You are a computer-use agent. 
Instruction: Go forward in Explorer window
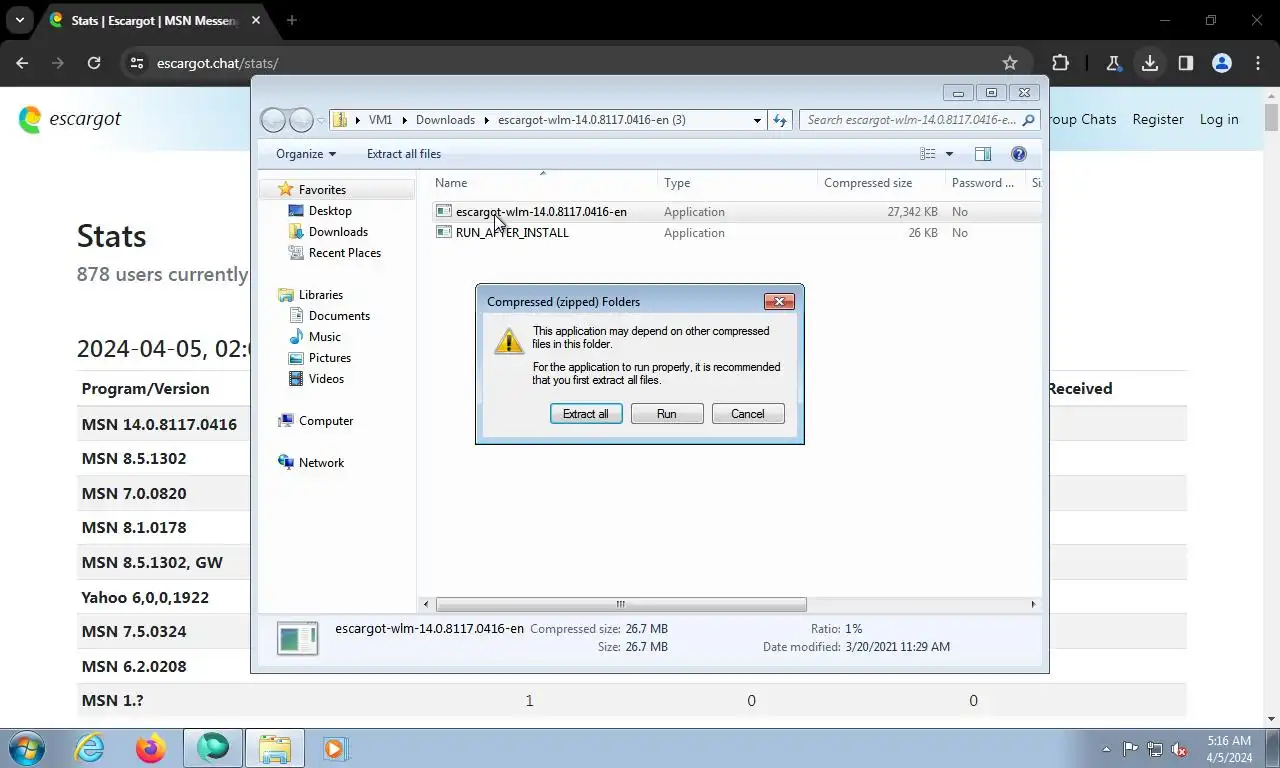[301, 120]
